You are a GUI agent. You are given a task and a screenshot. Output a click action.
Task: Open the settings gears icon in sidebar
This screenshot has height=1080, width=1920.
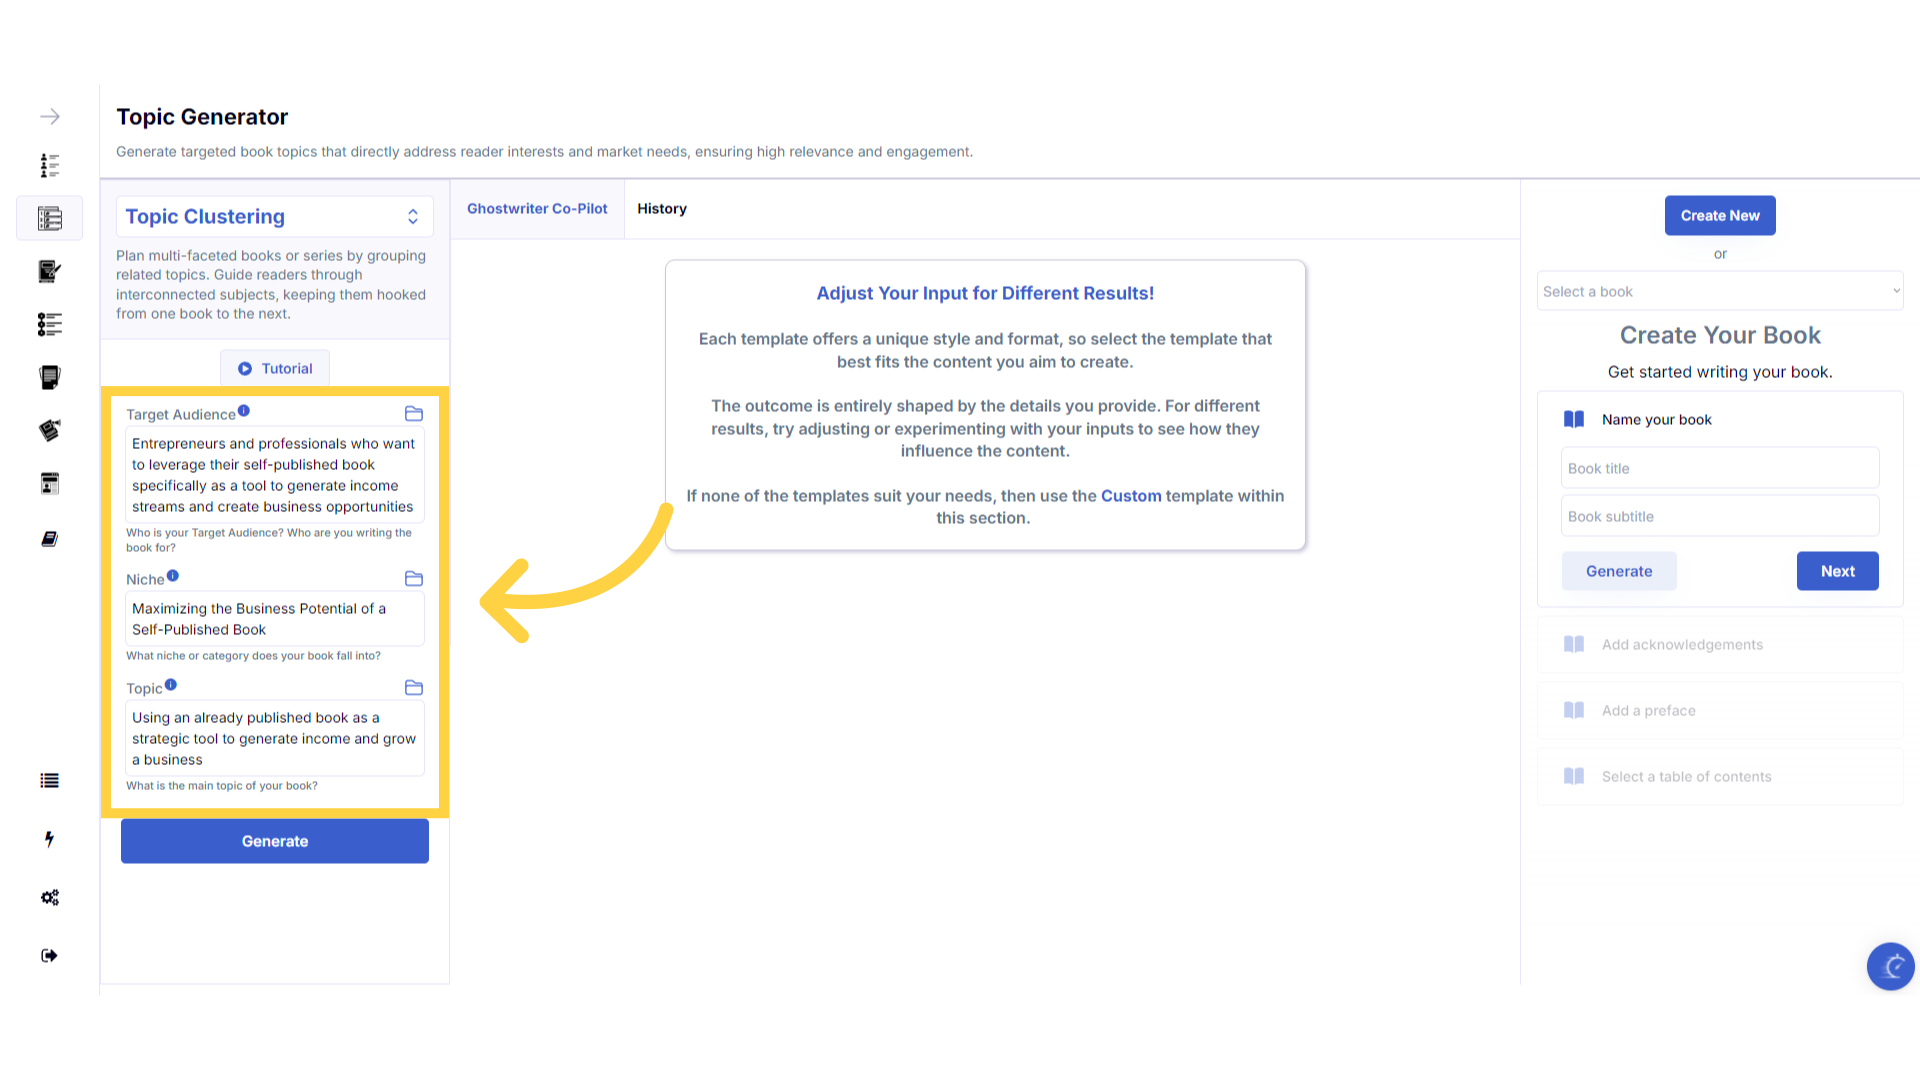coord(50,897)
